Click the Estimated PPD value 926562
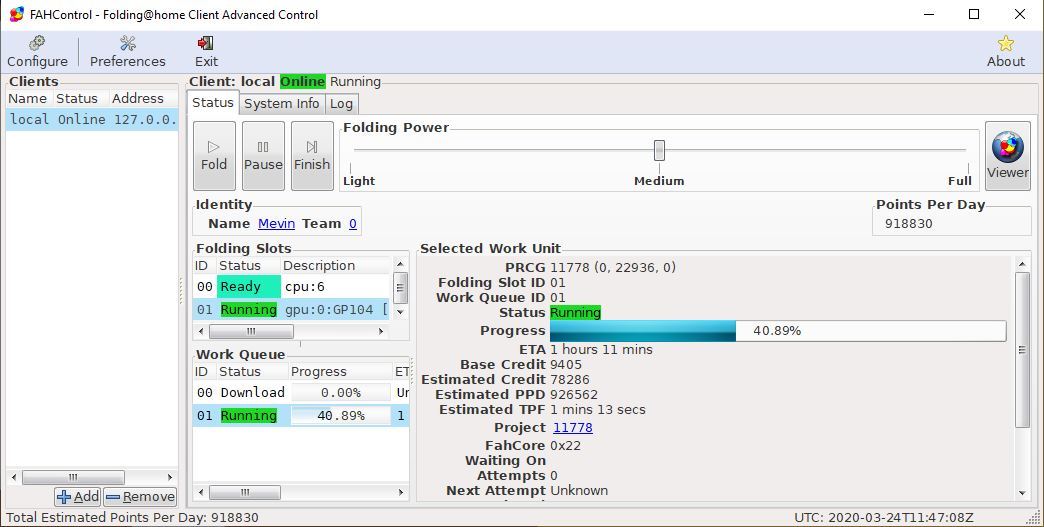 (574, 395)
